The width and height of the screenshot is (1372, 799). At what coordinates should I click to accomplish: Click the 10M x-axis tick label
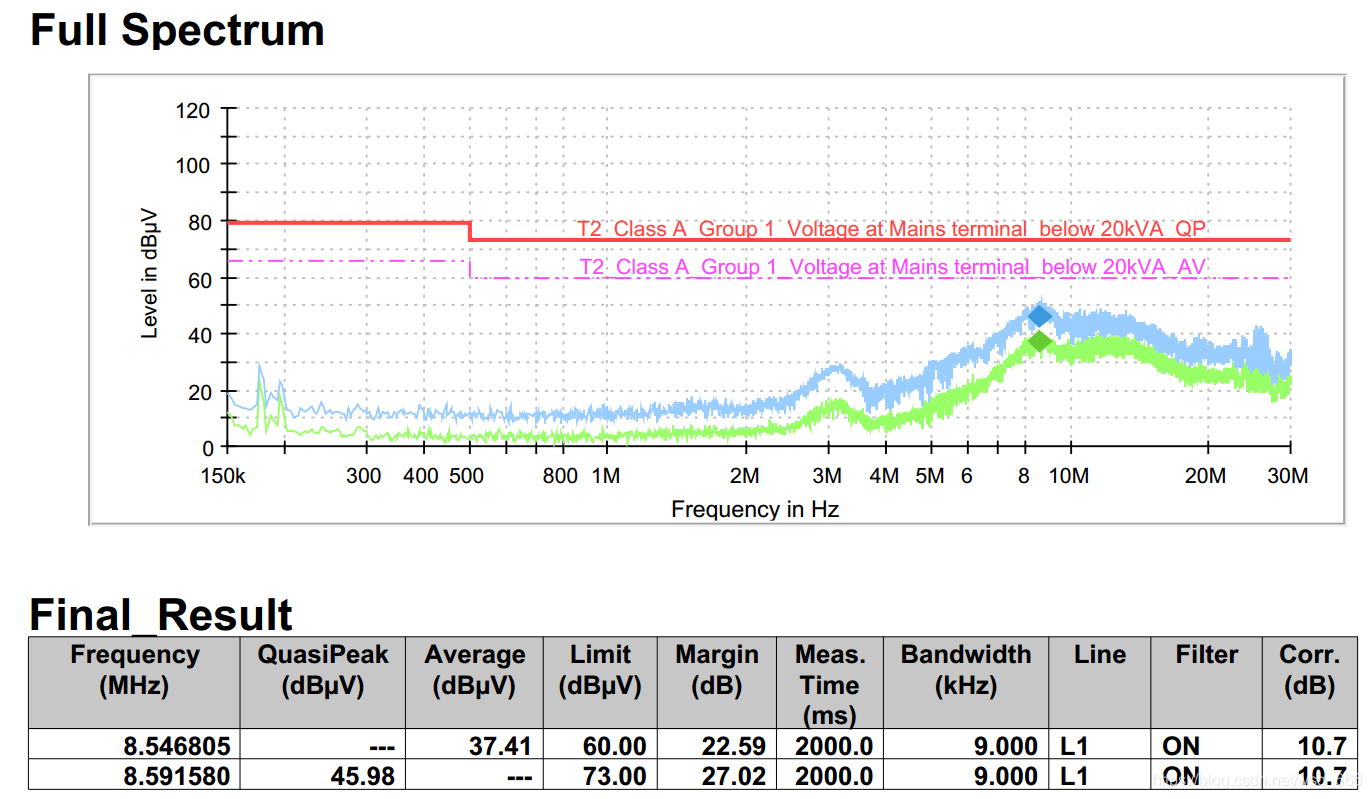click(x=1069, y=476)
